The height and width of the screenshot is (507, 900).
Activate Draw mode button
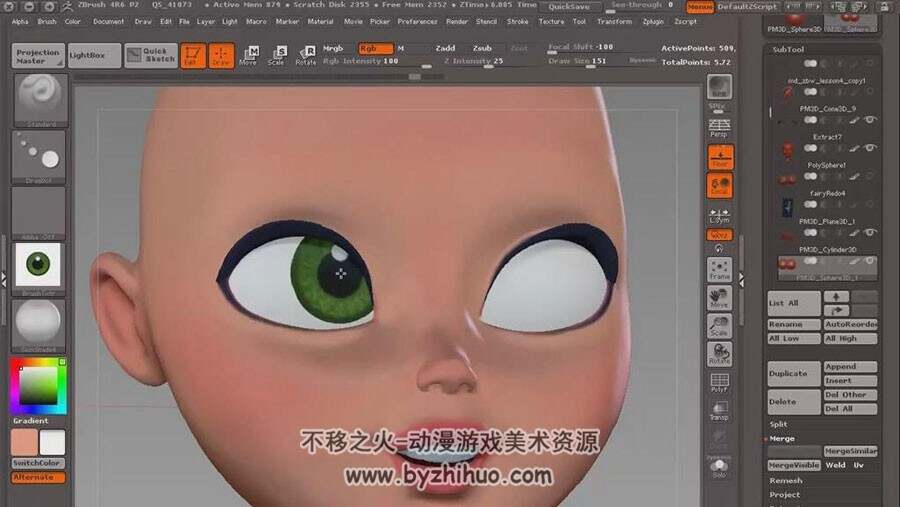click(221, 56)
